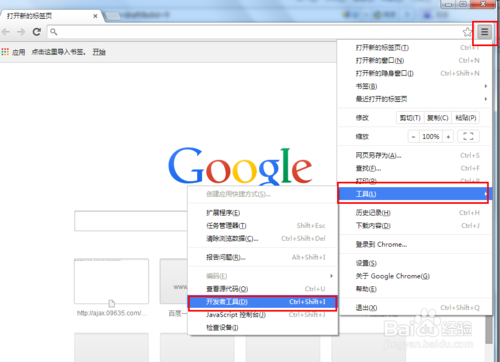Click the Google search box

pos(131,221)
